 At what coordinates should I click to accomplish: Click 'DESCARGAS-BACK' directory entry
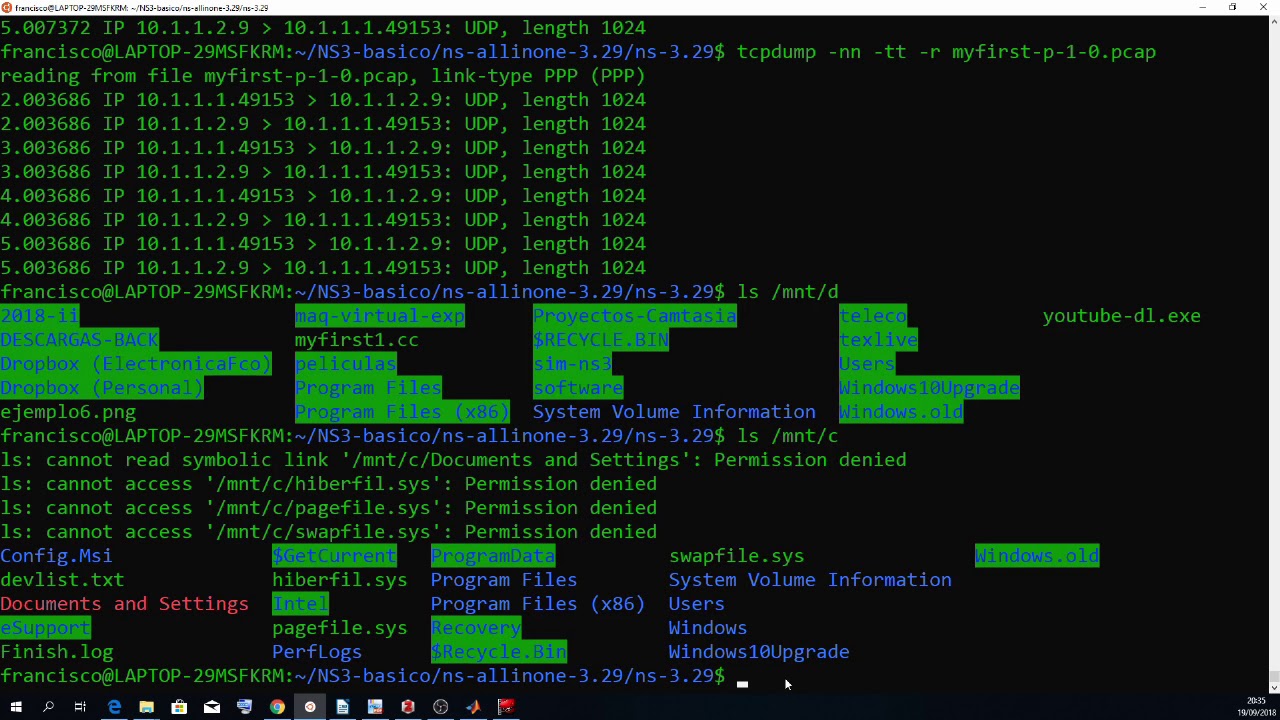79,340
